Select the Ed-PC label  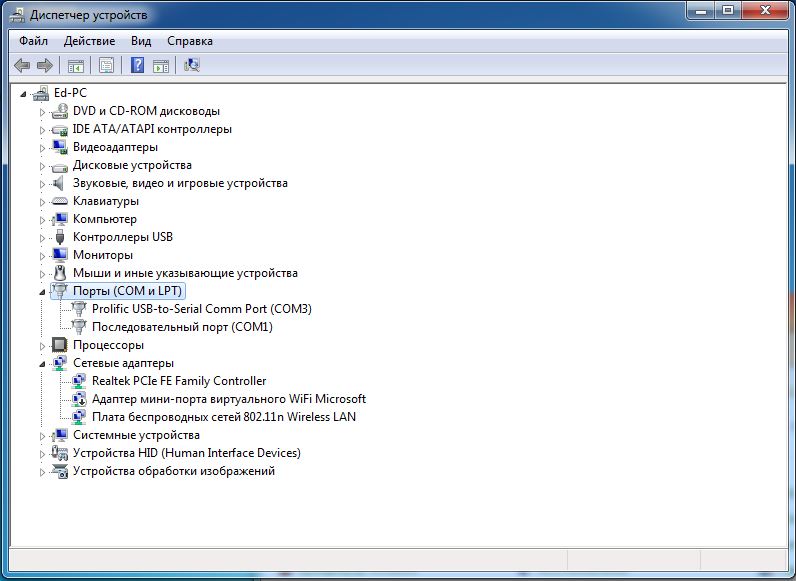[x=71, y=93]
